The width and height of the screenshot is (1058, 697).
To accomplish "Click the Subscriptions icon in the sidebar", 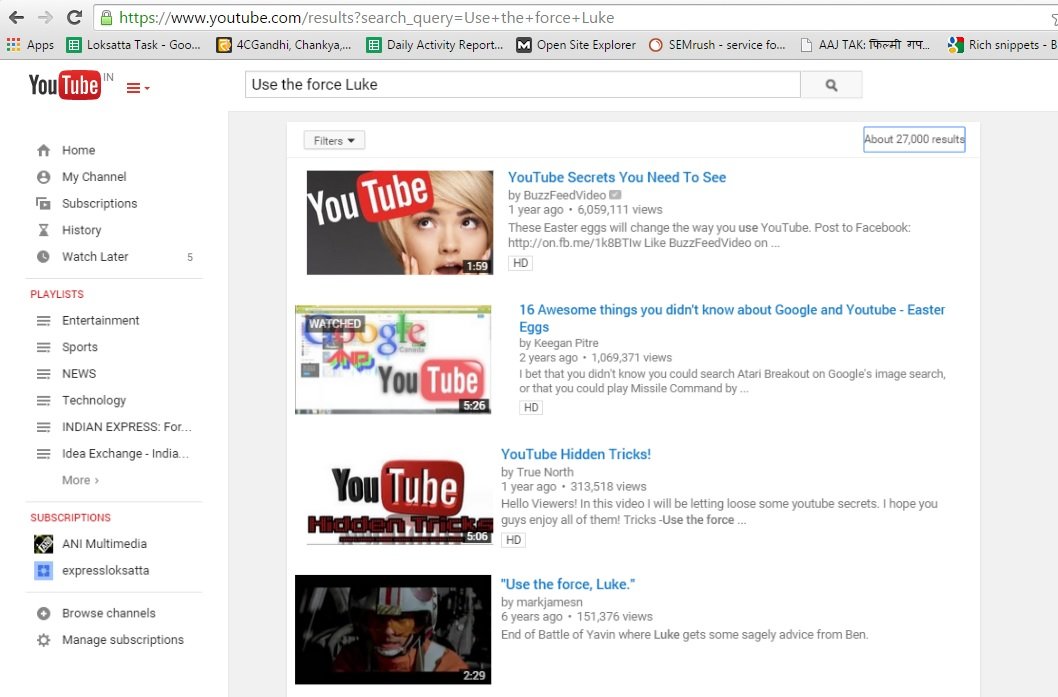I will [44, 204].
